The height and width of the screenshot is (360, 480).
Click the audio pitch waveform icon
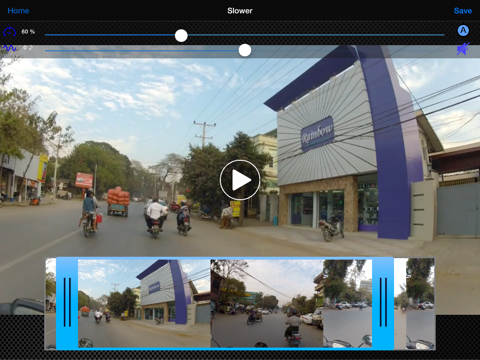(10, 48)
